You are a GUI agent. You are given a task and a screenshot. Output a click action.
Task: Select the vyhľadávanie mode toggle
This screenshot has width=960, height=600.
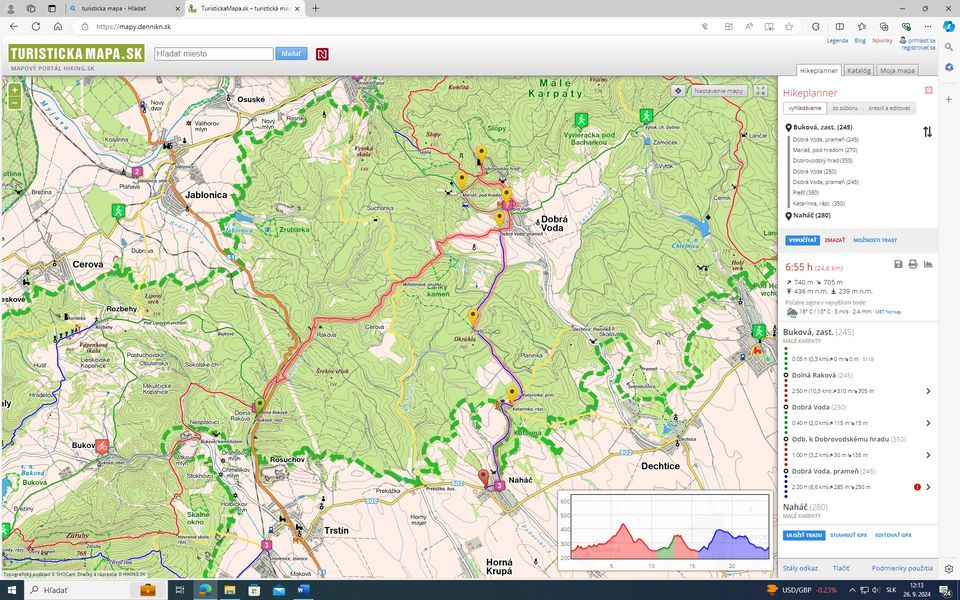tap(804, 108)
